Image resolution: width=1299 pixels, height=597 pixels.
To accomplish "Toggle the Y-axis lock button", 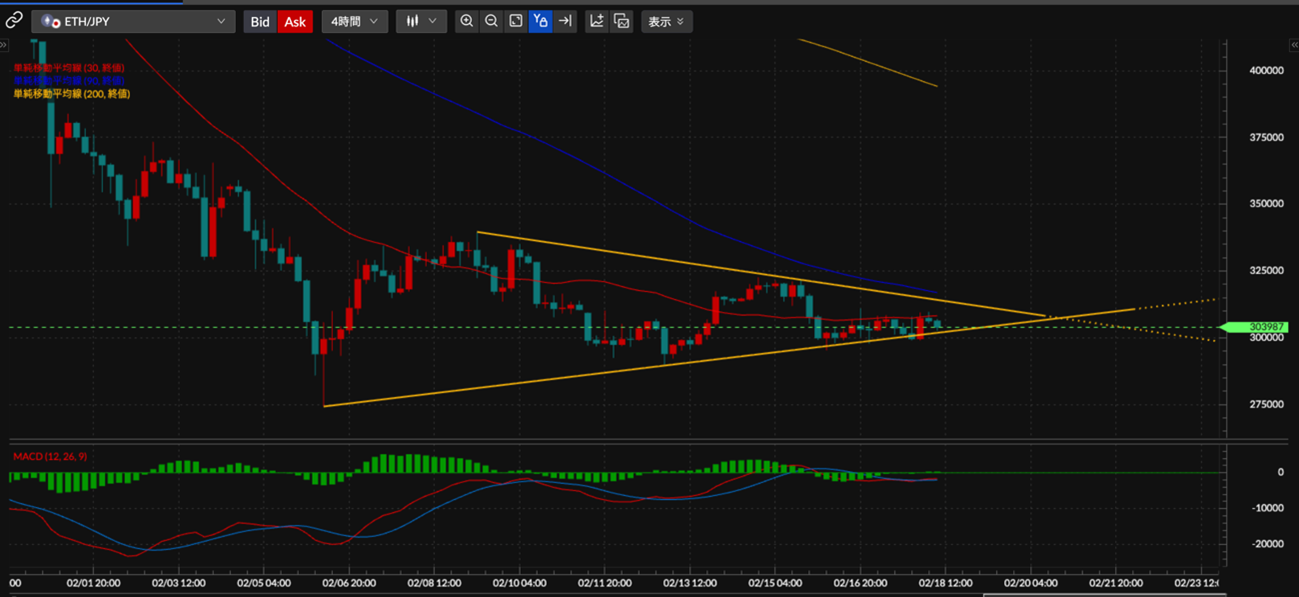I will click(x=540, y=21).
